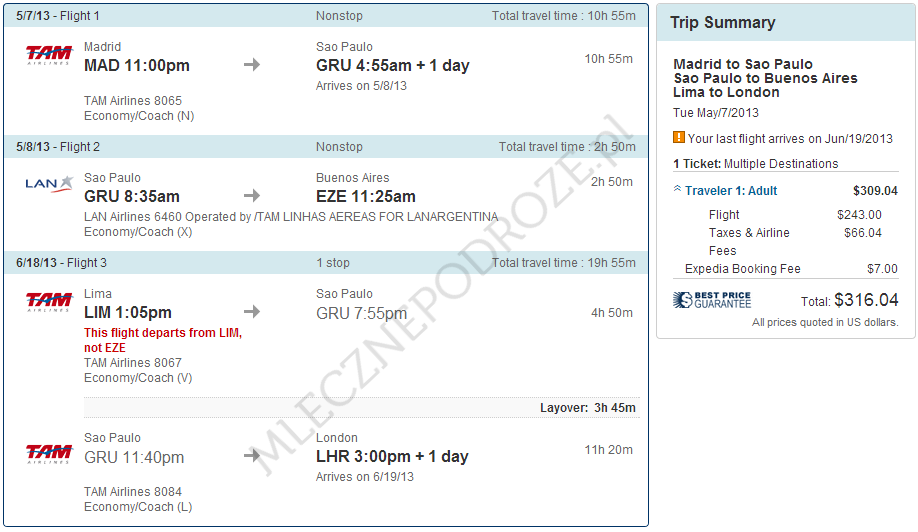Click the Total $316.04 price

pos(866,300)
